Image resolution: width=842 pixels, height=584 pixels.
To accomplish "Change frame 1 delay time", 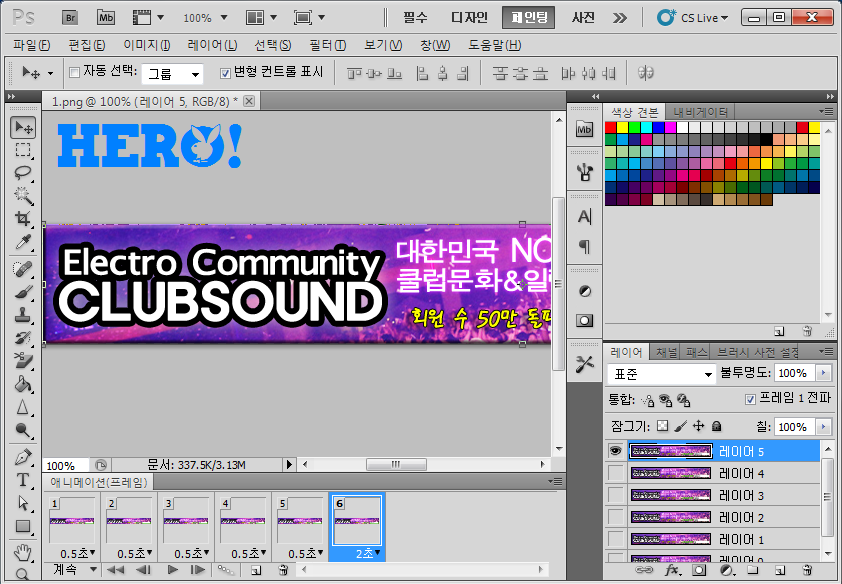I will (x=77, y=553).
